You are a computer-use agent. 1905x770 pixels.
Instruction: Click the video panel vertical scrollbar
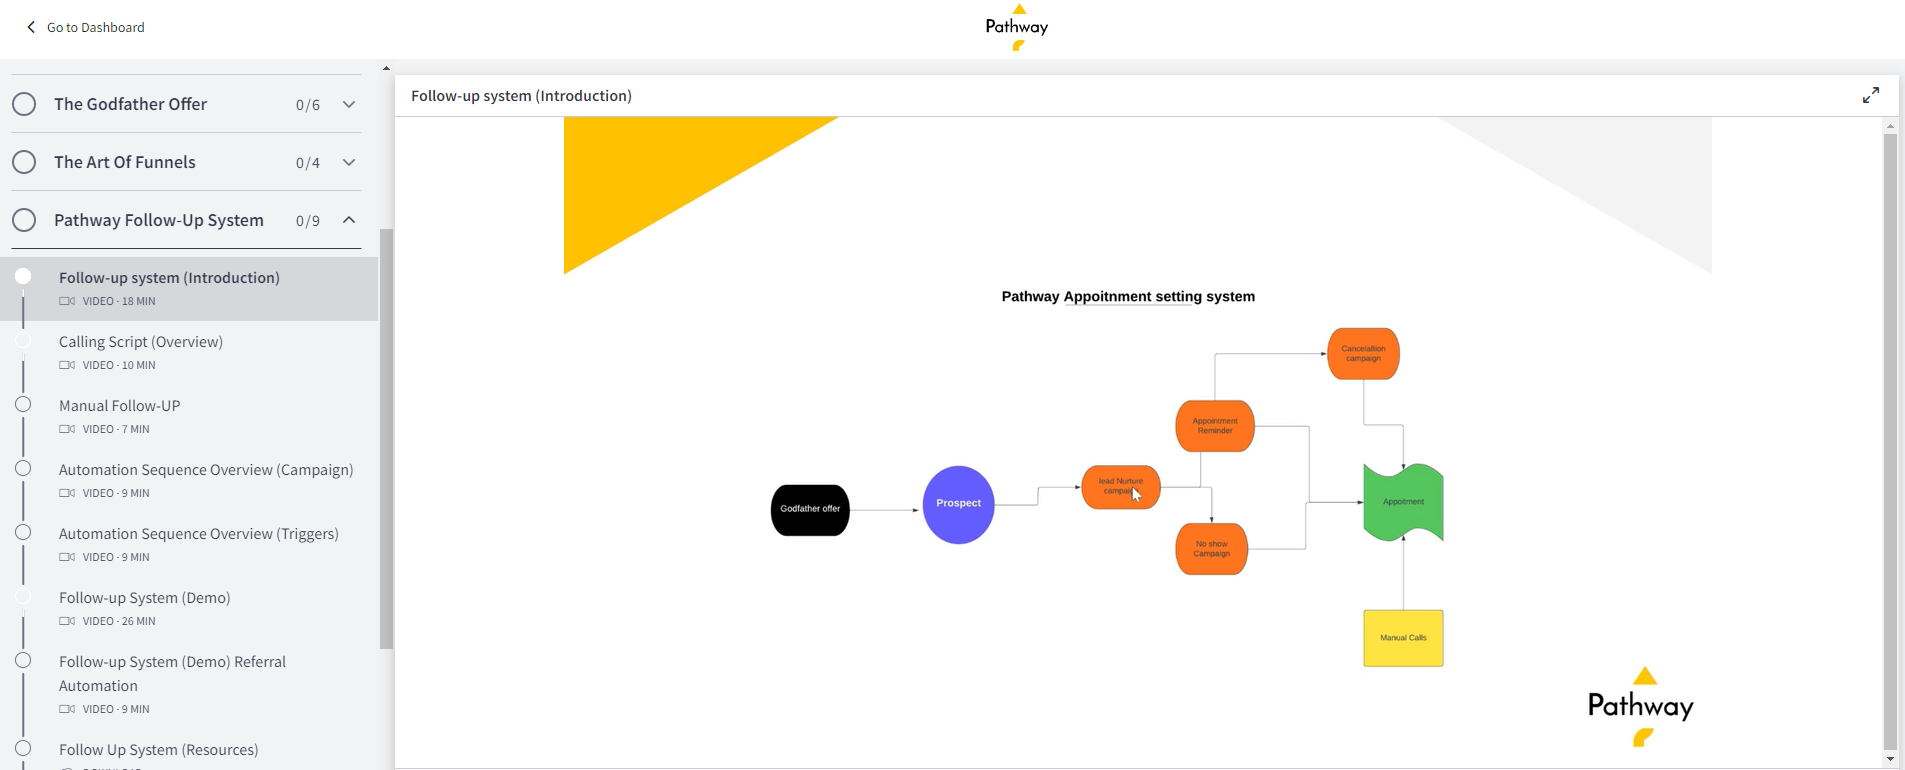(1890, 441)
